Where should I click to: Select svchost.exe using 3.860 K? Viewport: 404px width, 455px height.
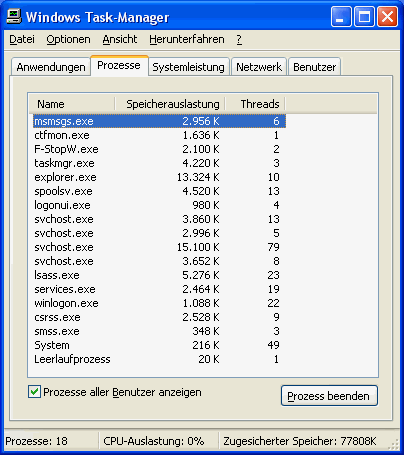[159, 219]
